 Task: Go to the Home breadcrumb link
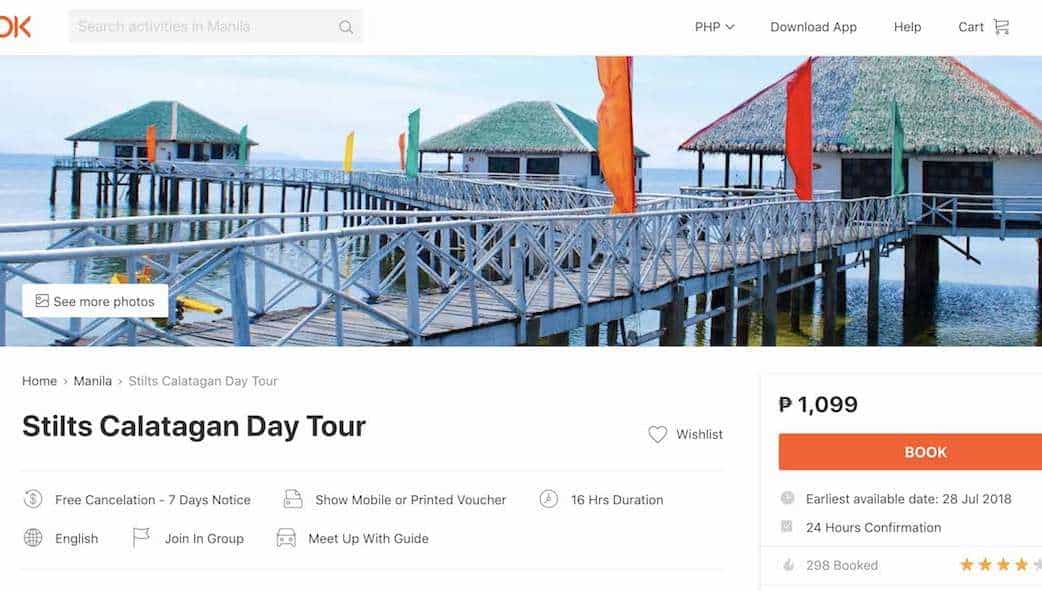click(x=40, y=381)
